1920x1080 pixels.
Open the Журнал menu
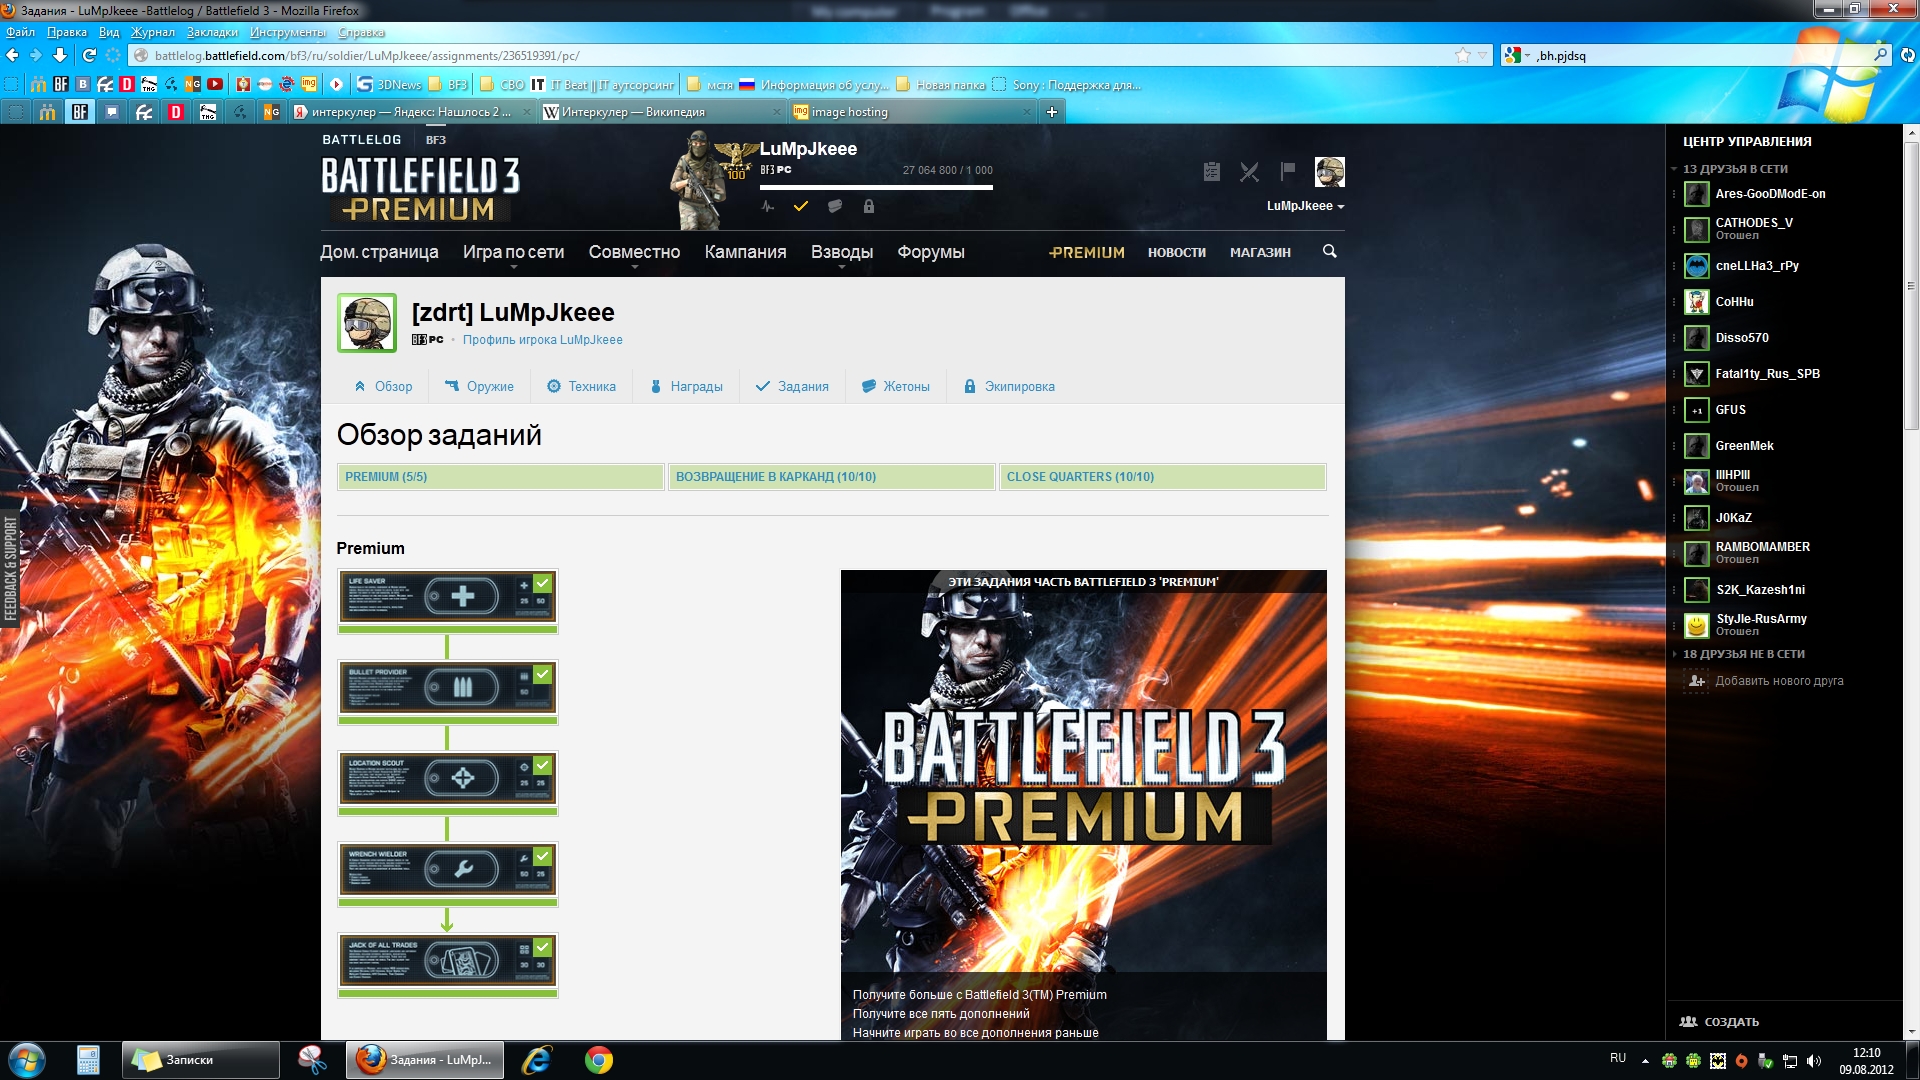[152, 32]
